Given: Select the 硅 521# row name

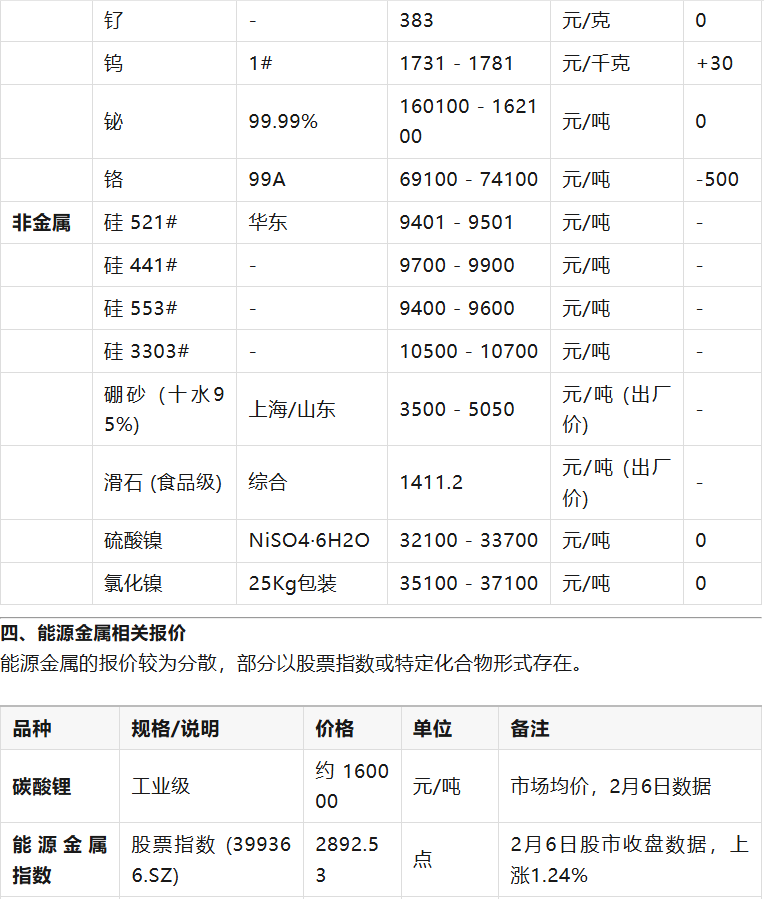Looking at the screenshot, I should 140,223.
